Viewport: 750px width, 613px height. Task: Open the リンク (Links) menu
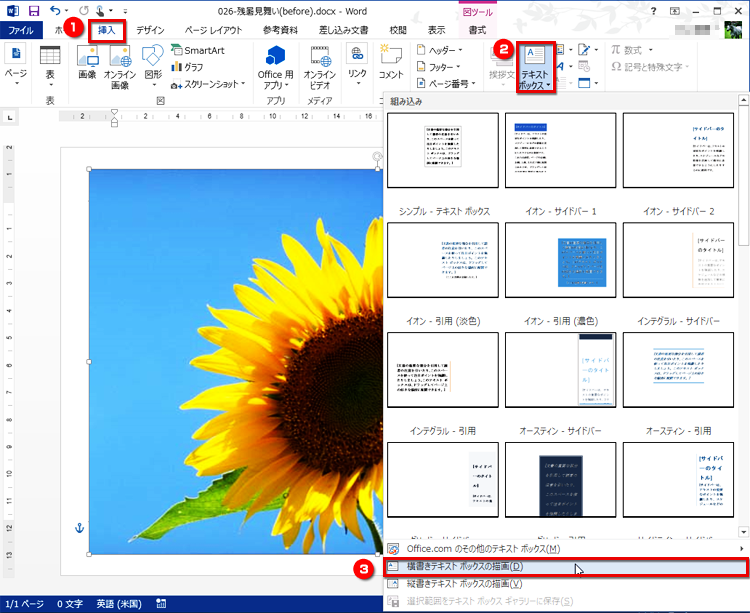(357, 66)
